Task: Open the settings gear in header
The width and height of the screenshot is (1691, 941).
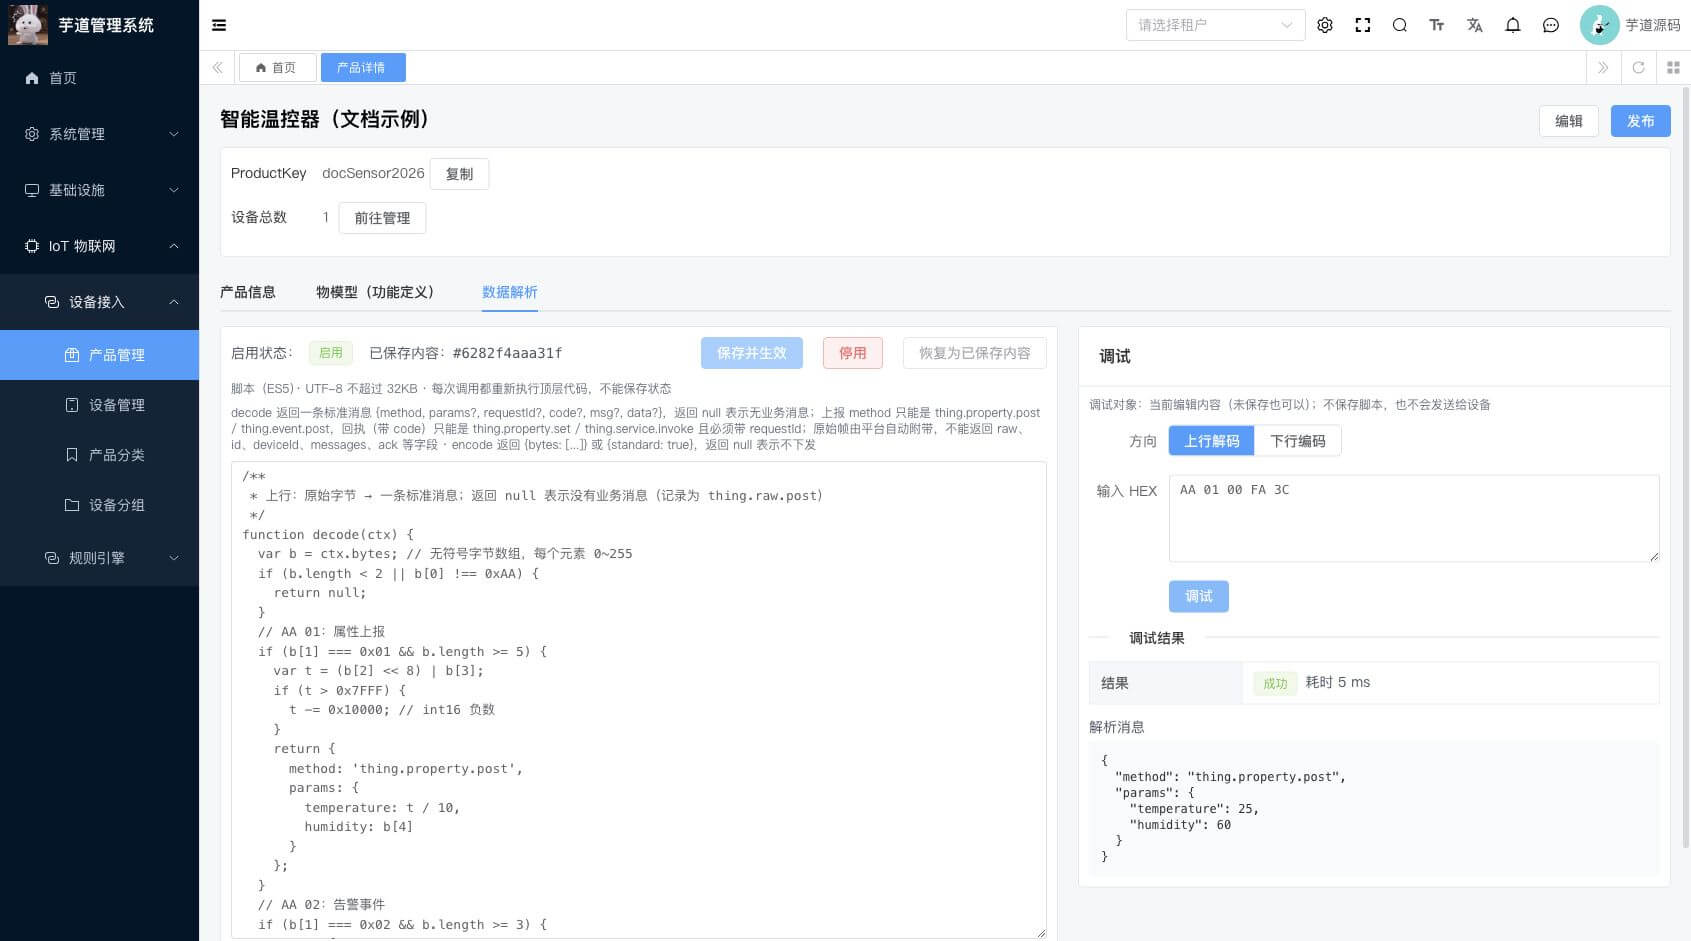Action: [1325, 25]
